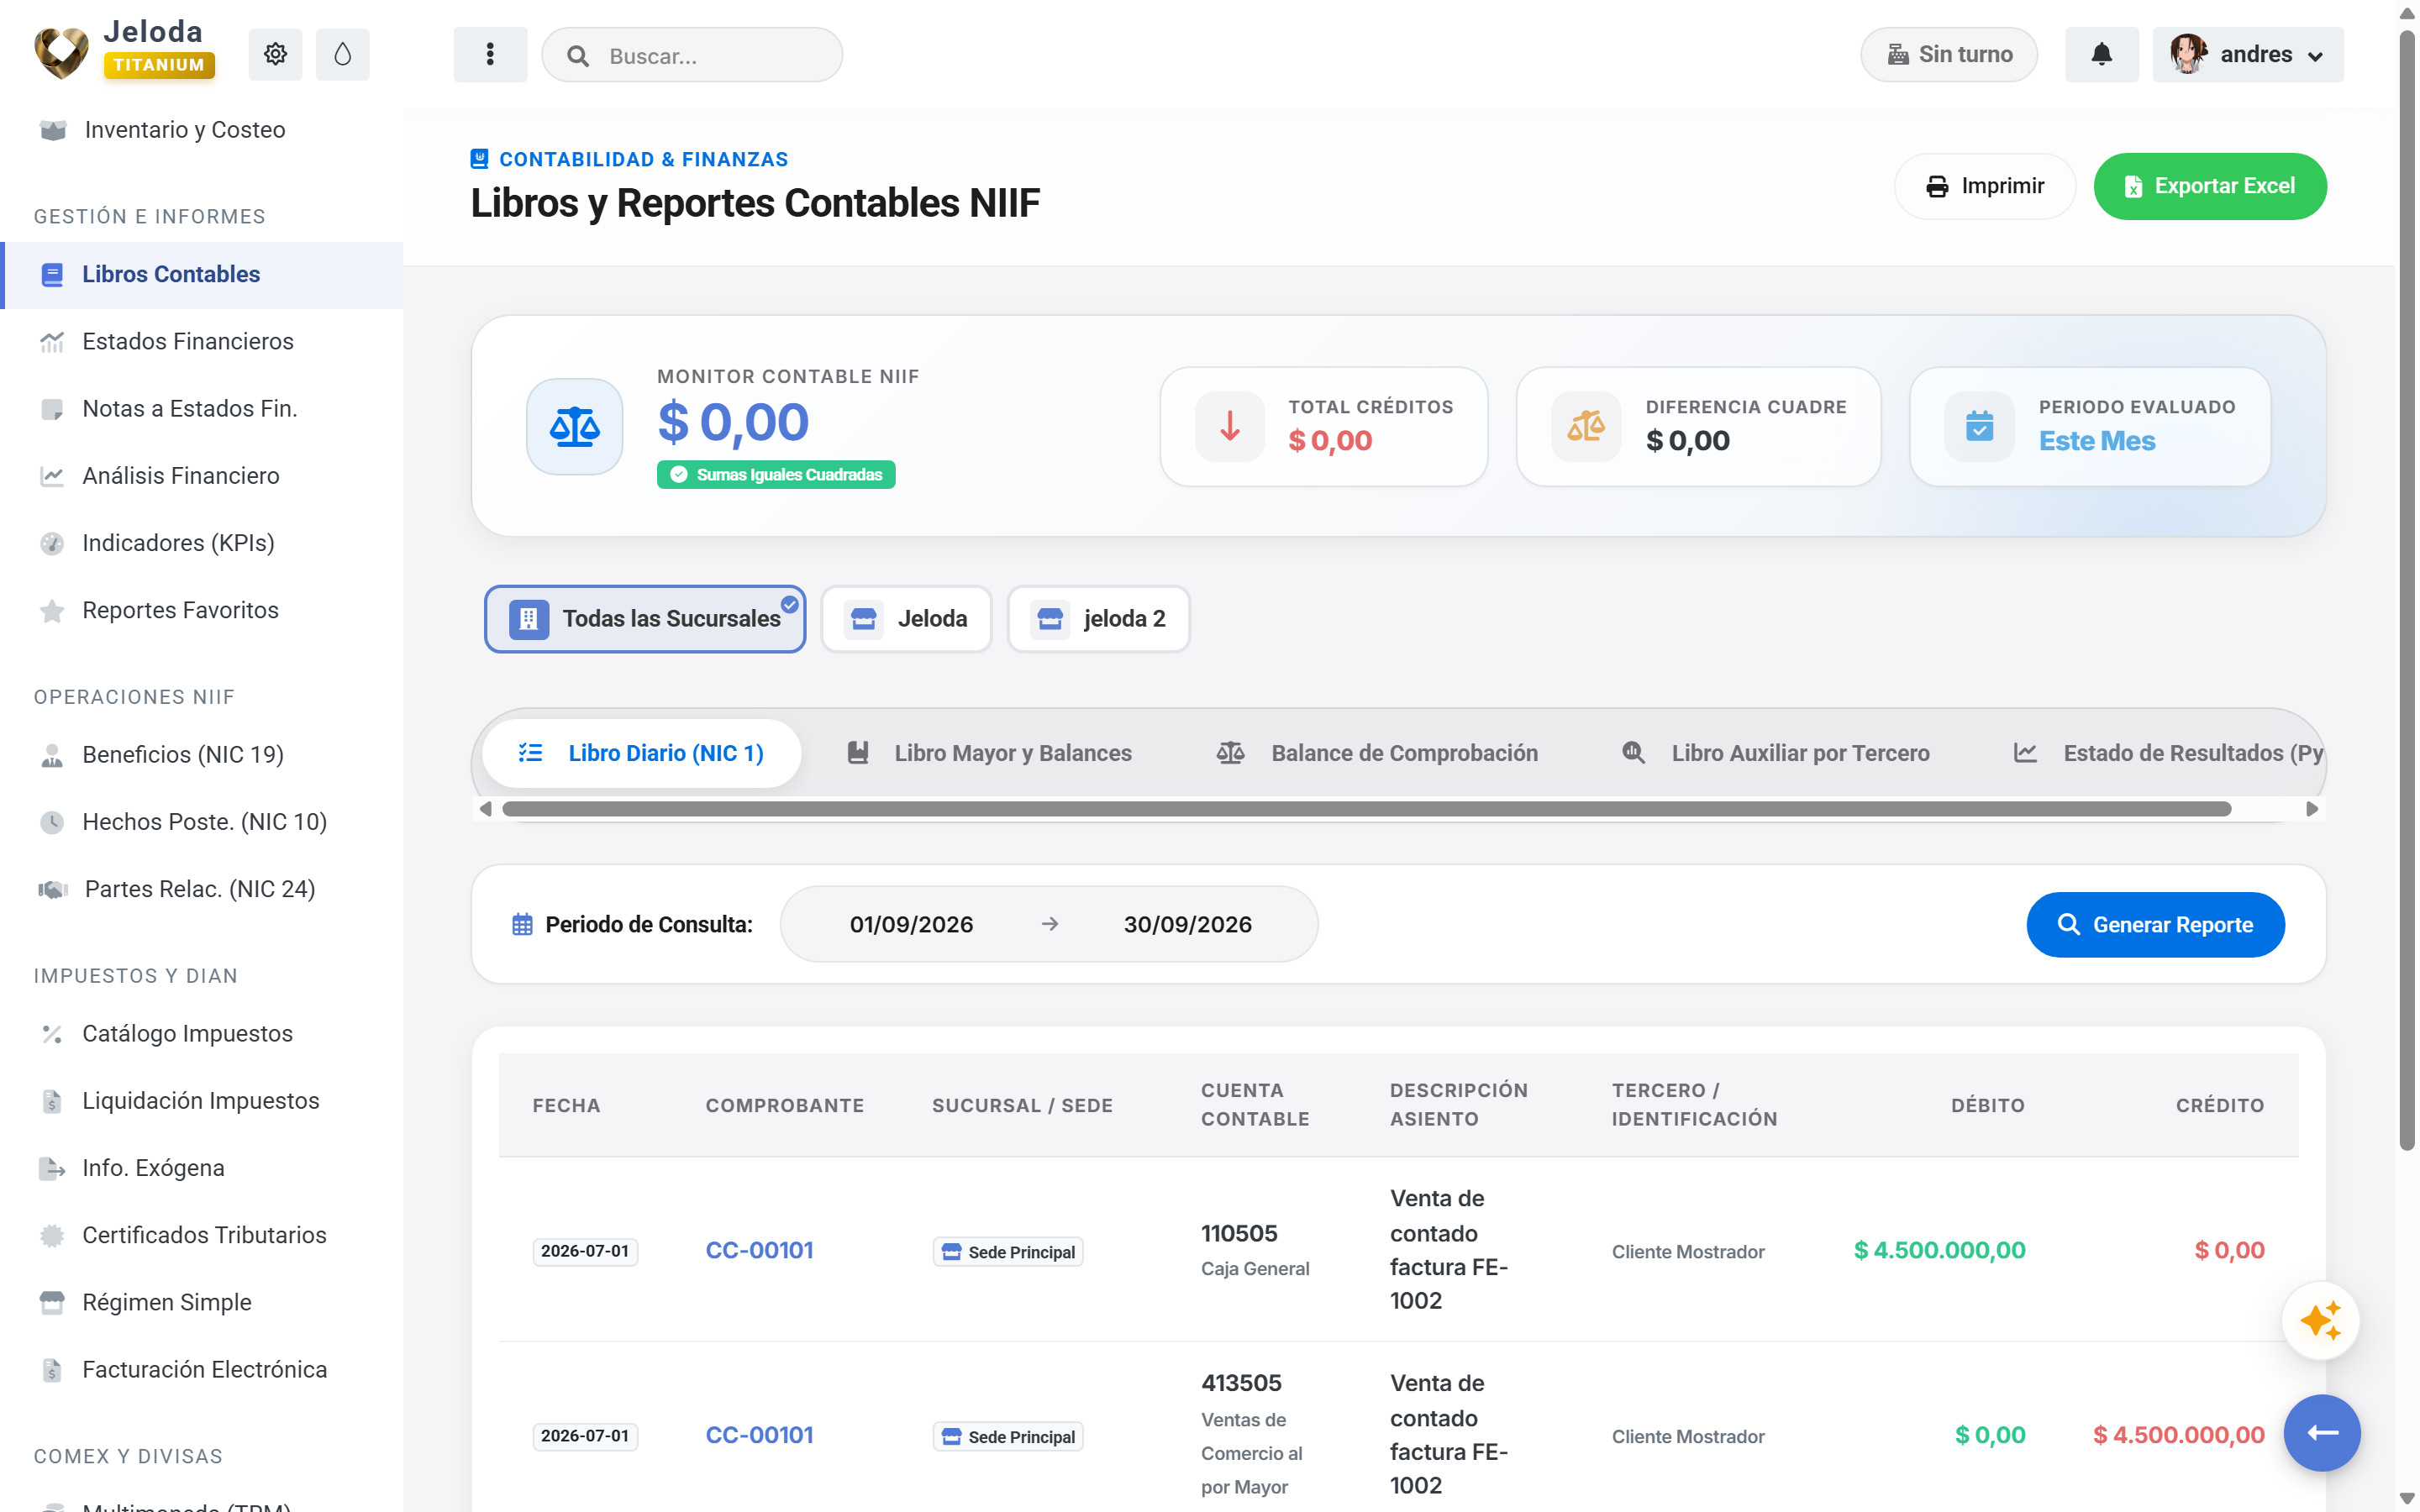Click the Exportar Excel button
Screen dimensions: 2420x1512
[2209, 186]
